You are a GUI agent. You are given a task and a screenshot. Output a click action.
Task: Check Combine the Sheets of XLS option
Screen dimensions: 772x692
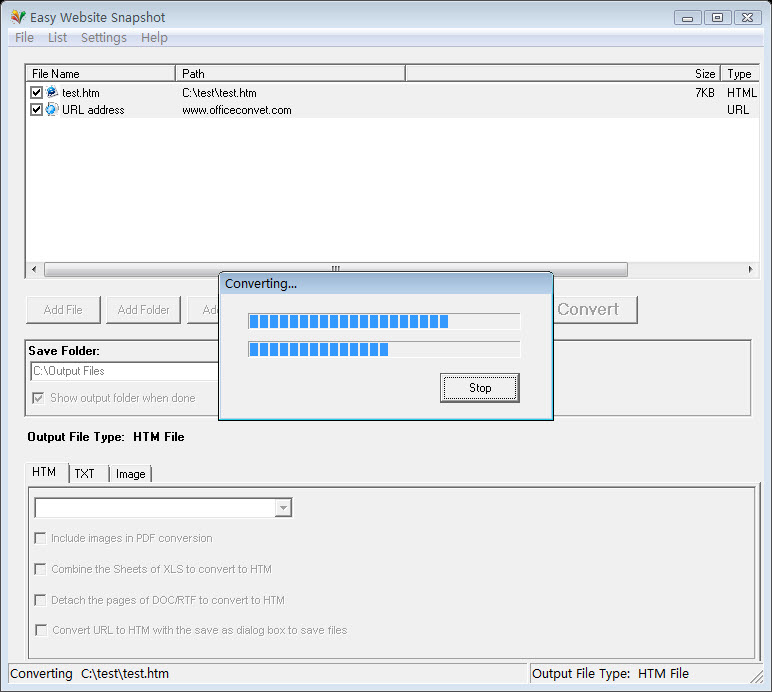tap(40, 569)
